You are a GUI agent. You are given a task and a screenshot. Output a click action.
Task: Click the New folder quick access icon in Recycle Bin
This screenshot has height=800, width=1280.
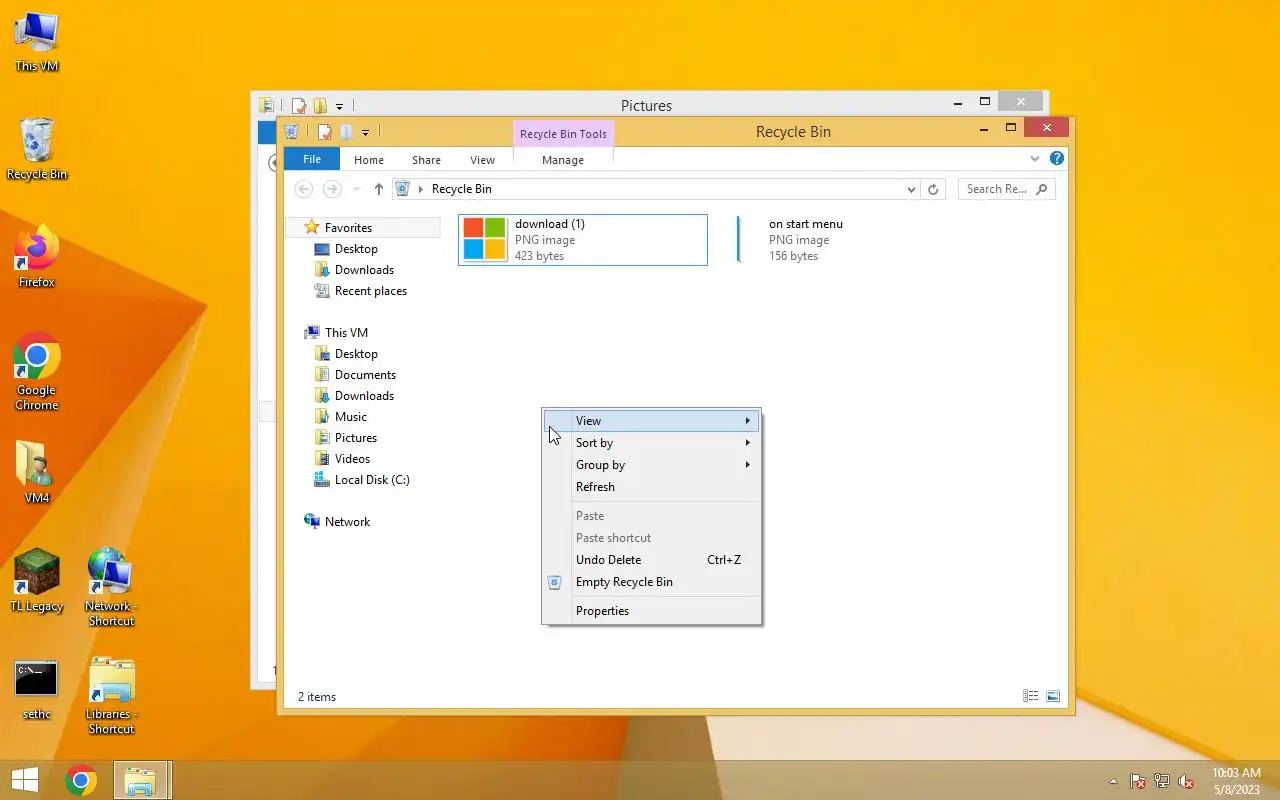pyautogui.click(x=346, y=131)
